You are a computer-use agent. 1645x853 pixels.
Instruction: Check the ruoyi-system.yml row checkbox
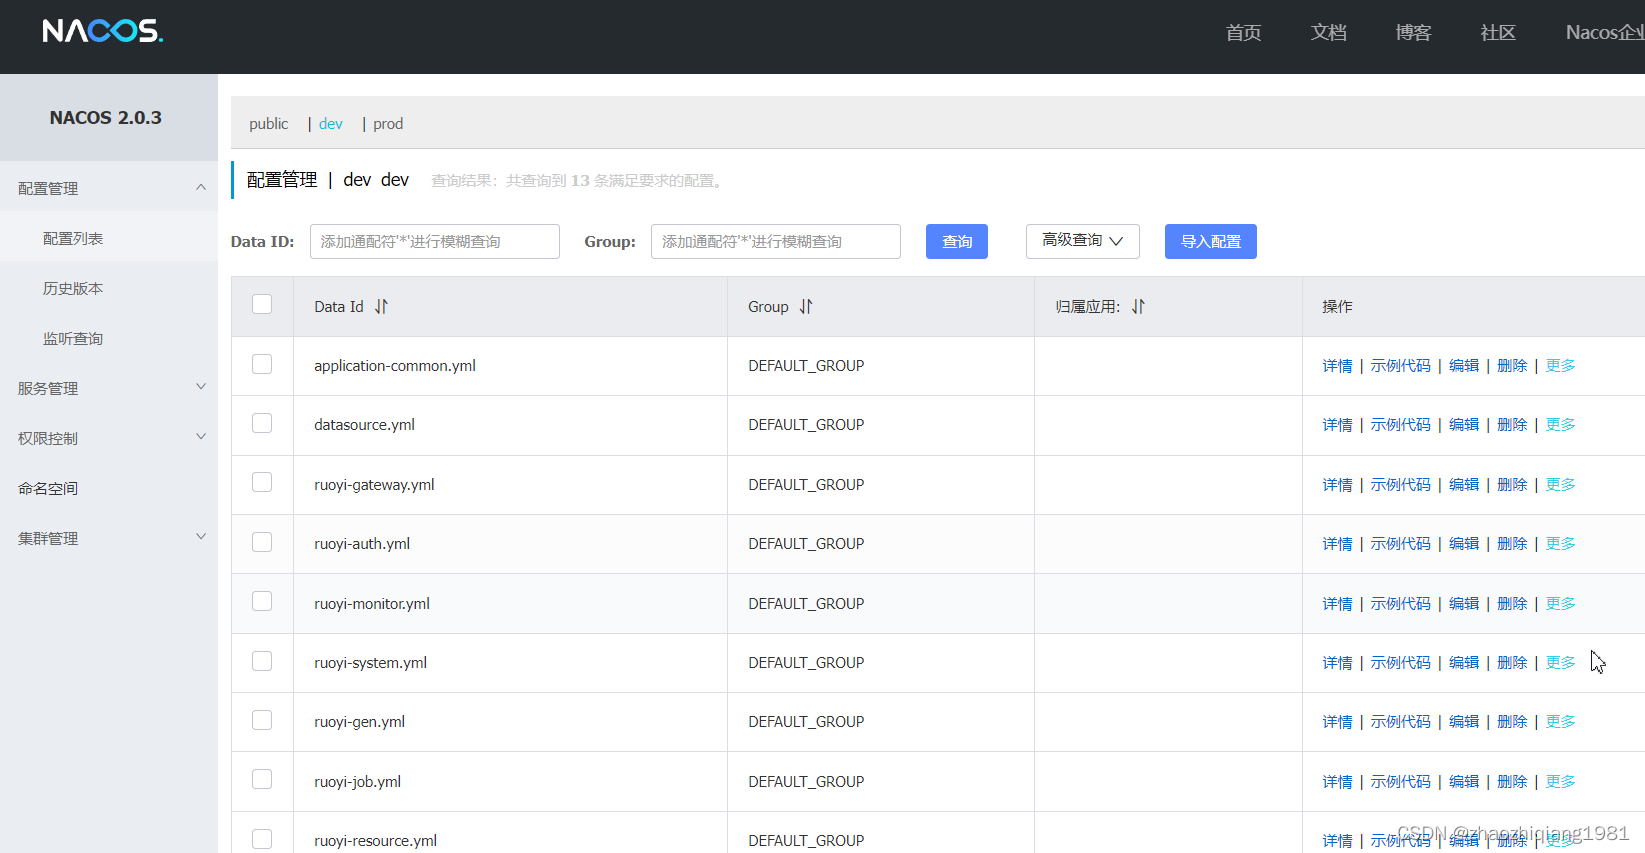click(x=262, y=661)
